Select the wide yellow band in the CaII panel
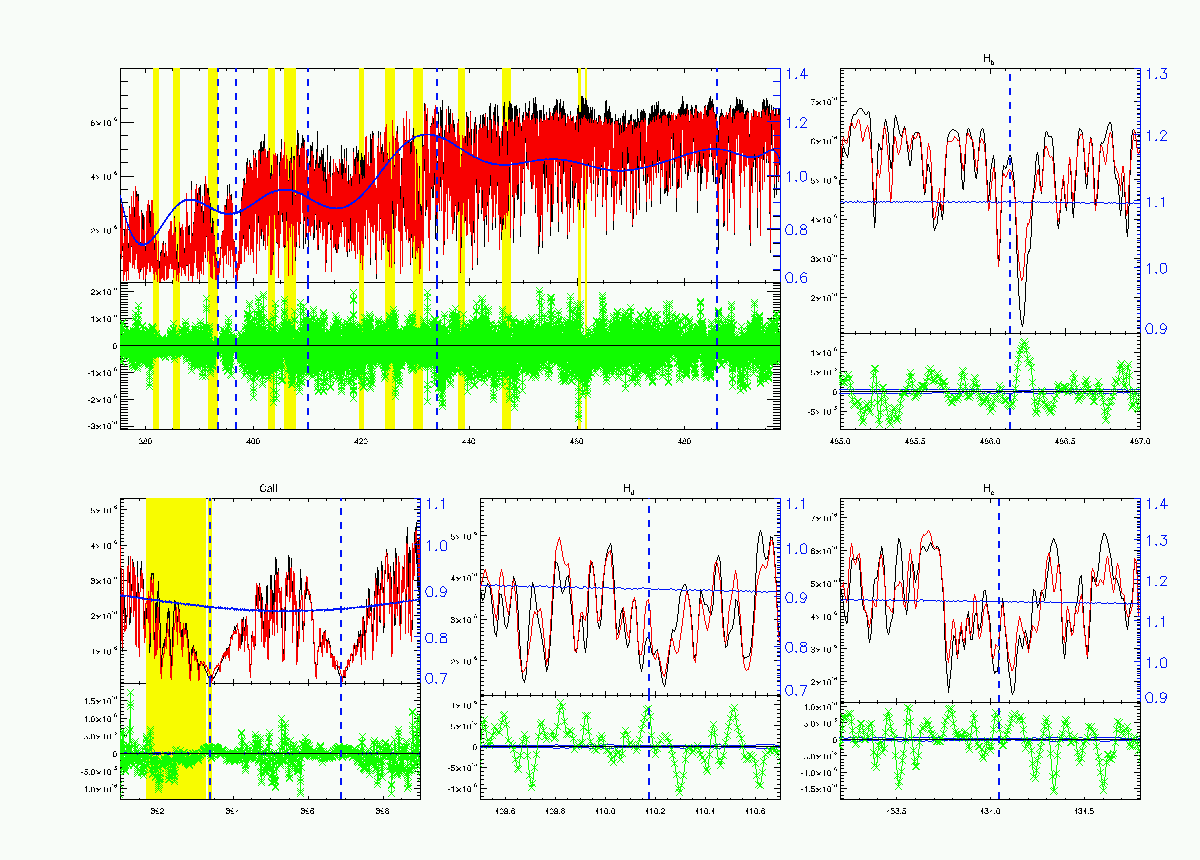The height and width of the screenshot is (860, 1200). tap(176, 648)
